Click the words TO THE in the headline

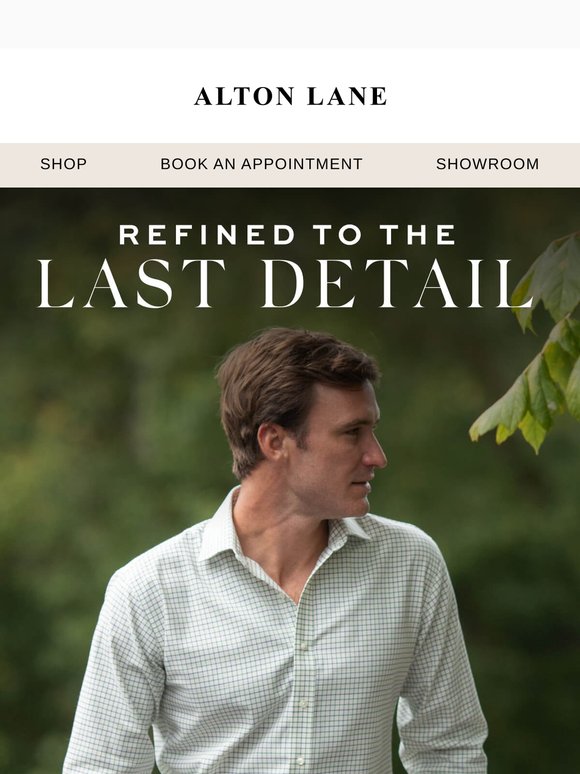[x=384, y=234]
